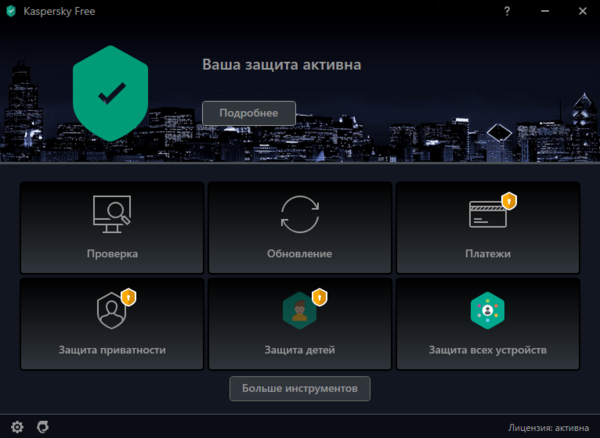Click the Ваша защита активна heading
Image resolution: width=600 pixels, height=438 pixels.
tap(282, 64)
